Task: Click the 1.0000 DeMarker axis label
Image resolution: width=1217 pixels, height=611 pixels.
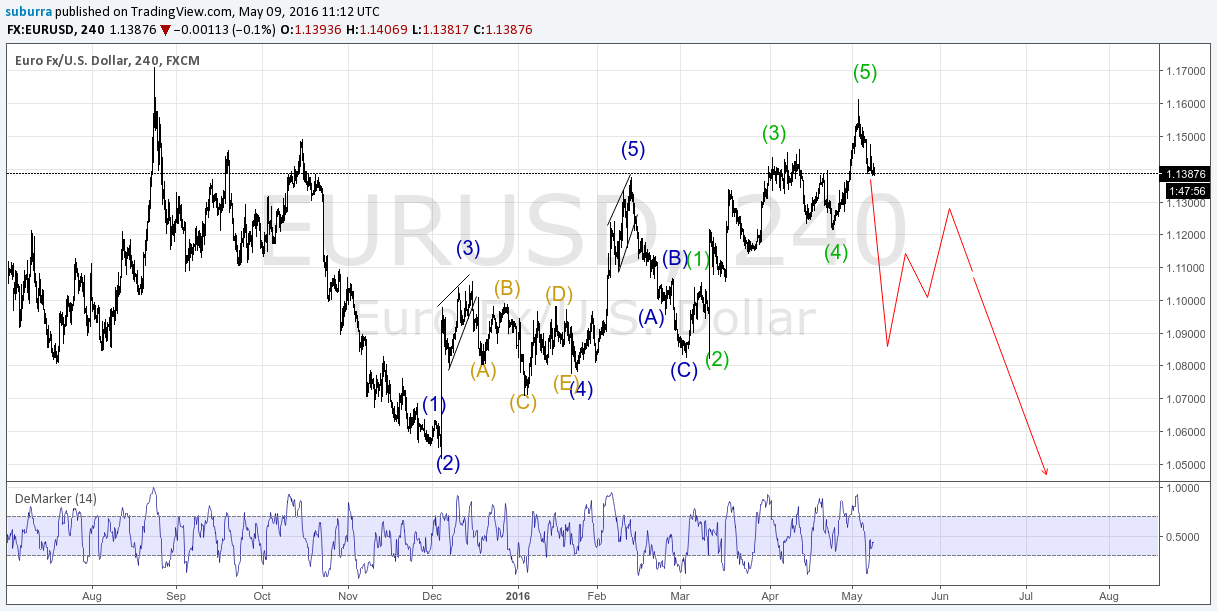Action: [x=1183, y=488]
